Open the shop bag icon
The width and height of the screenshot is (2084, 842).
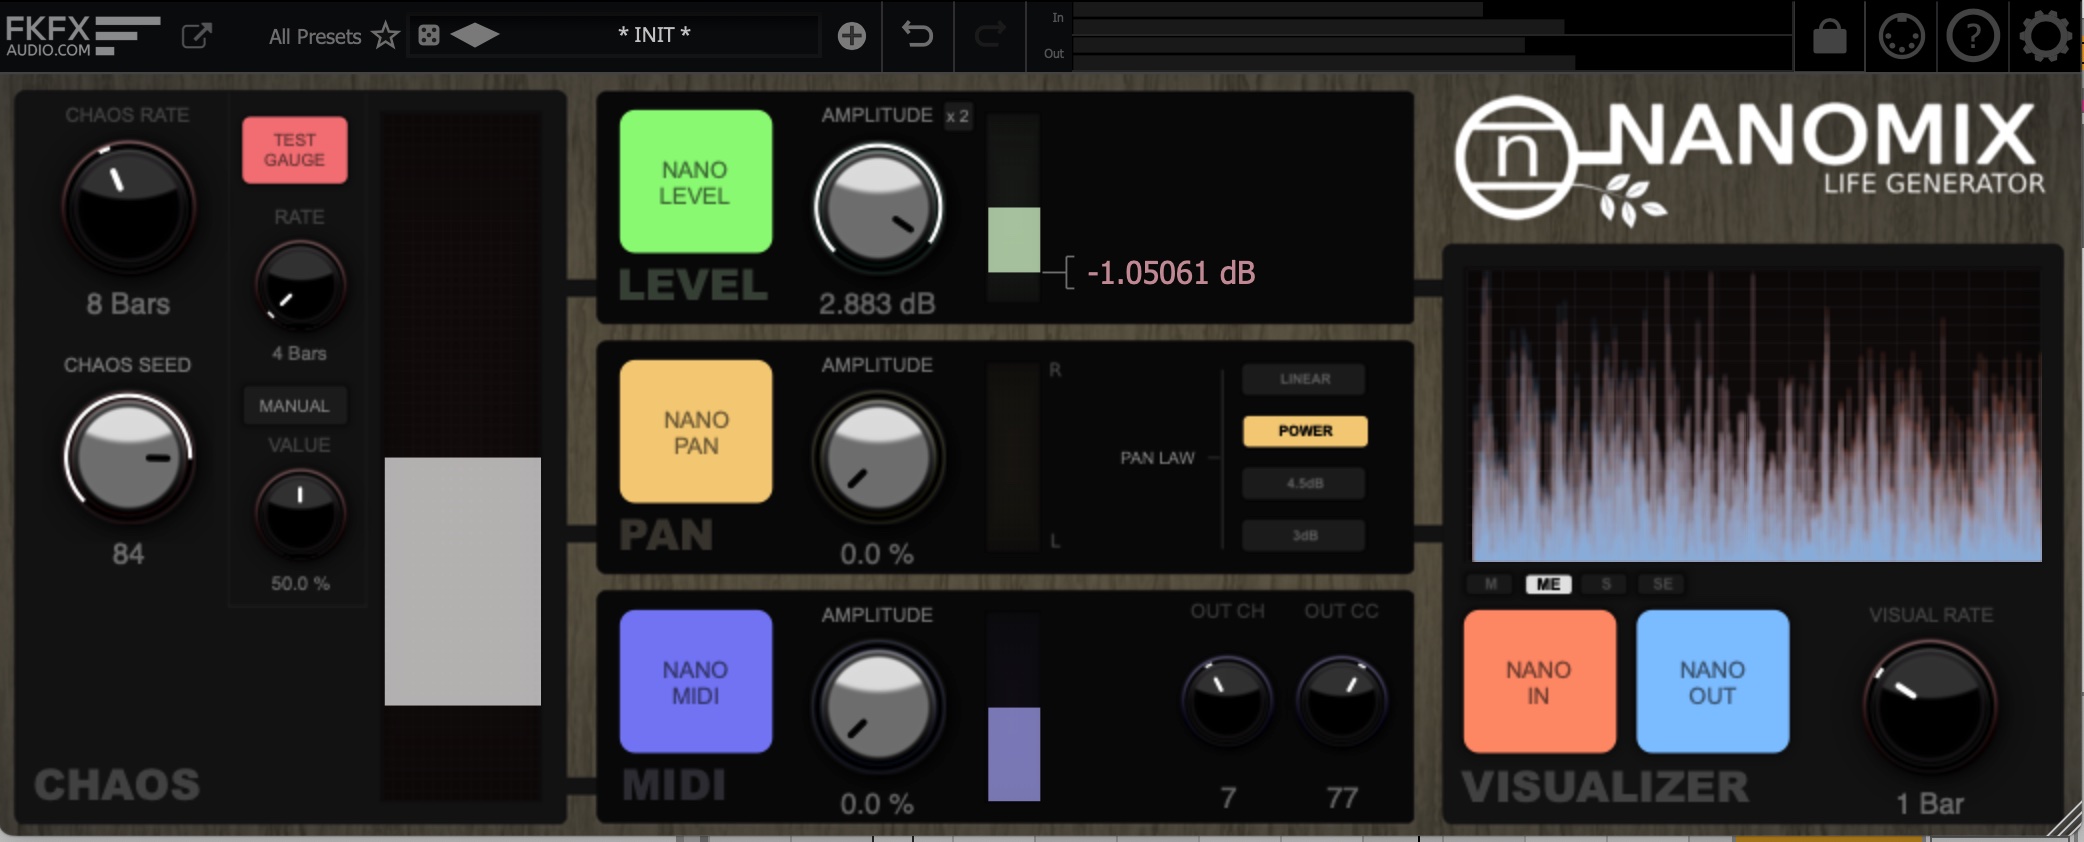point(1830,37)
